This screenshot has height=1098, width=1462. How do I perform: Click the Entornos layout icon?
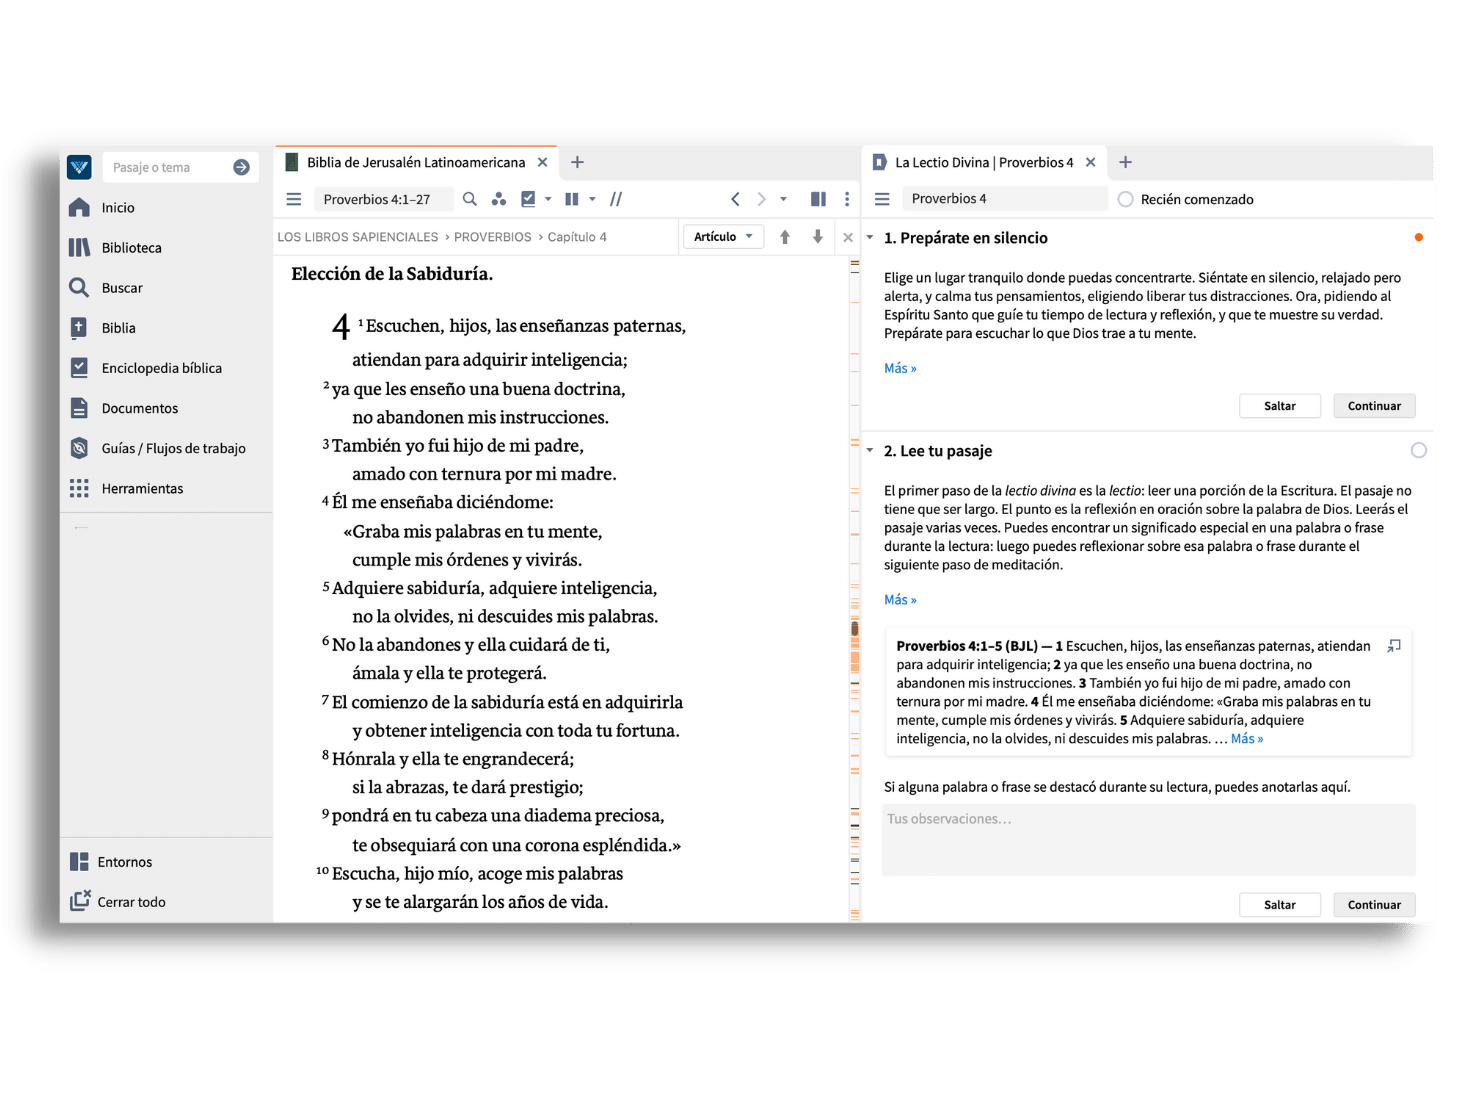point(79,862)
